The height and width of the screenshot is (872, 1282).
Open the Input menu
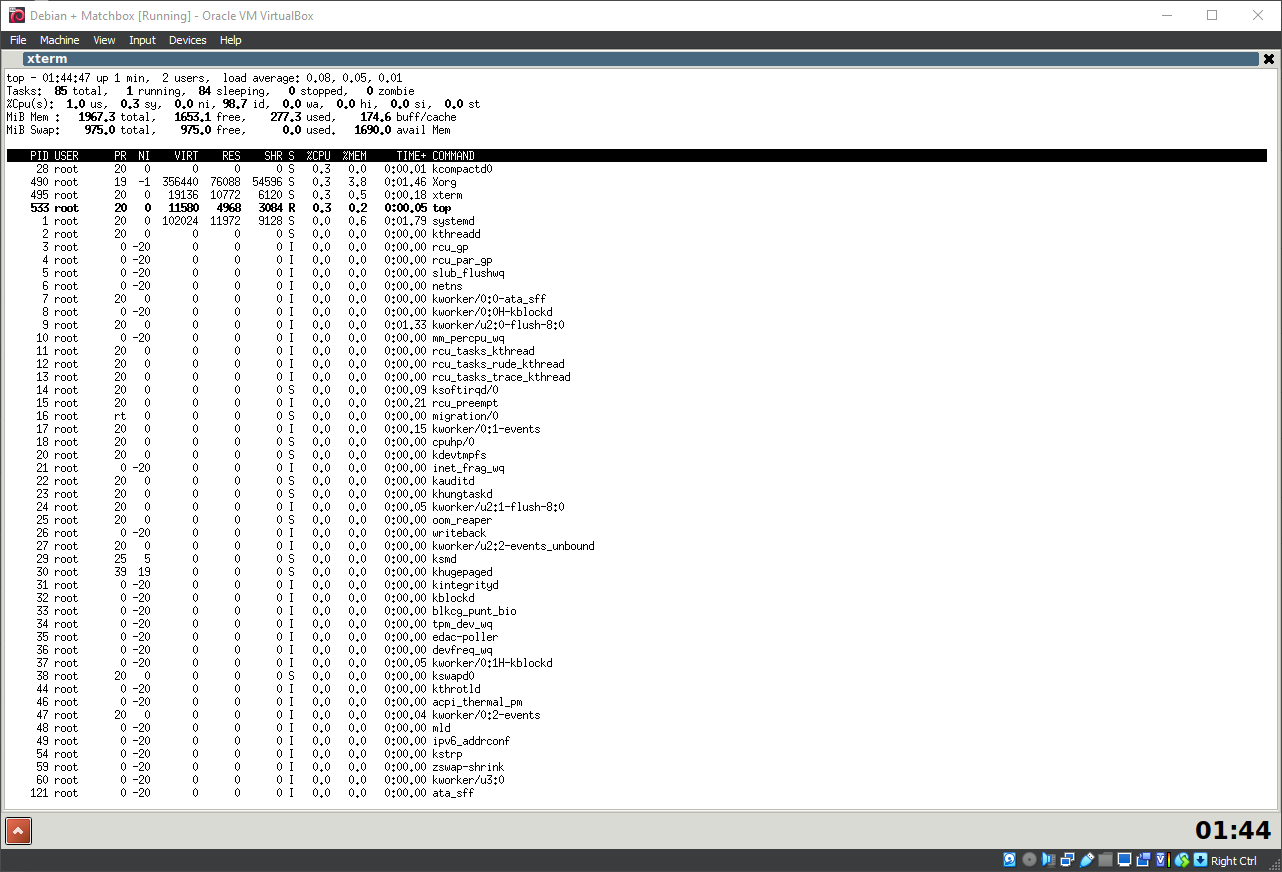point(142,40)
